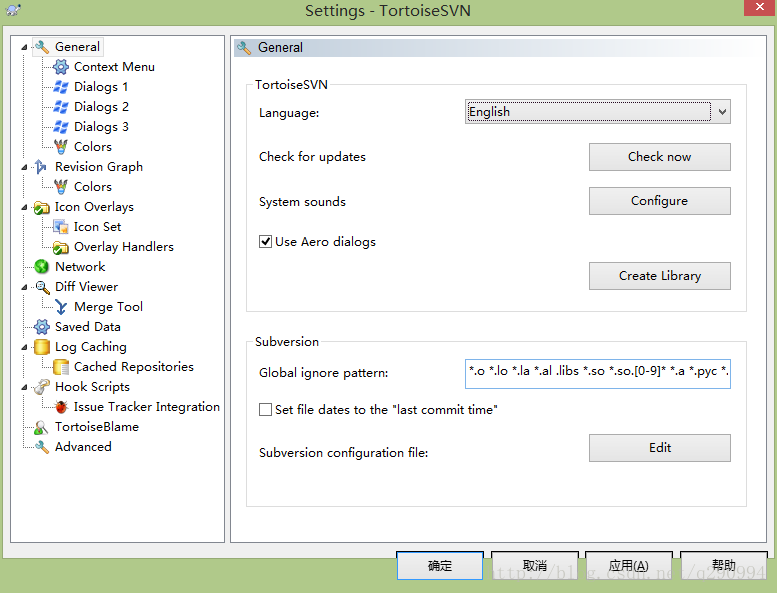The height and width of the screenshot is (593, 777).
Task: Click the Icon Overlays folder icon
Action: coord(42,207)
